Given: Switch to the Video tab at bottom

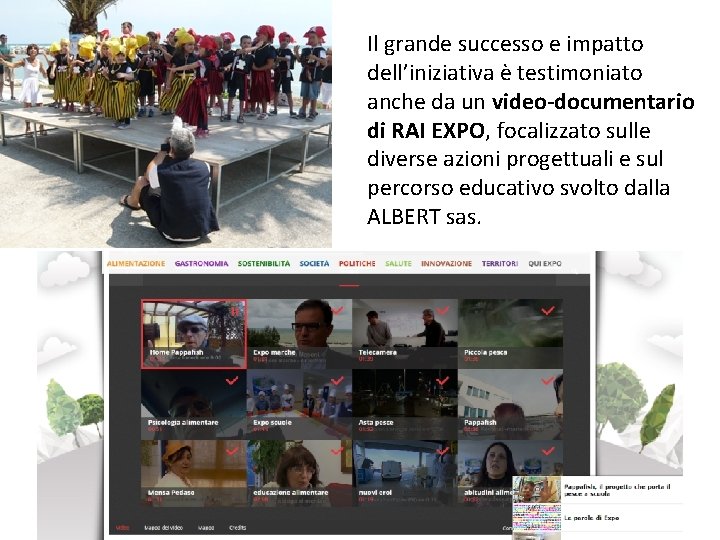Looking at the screenshot, I should point(123,528).
